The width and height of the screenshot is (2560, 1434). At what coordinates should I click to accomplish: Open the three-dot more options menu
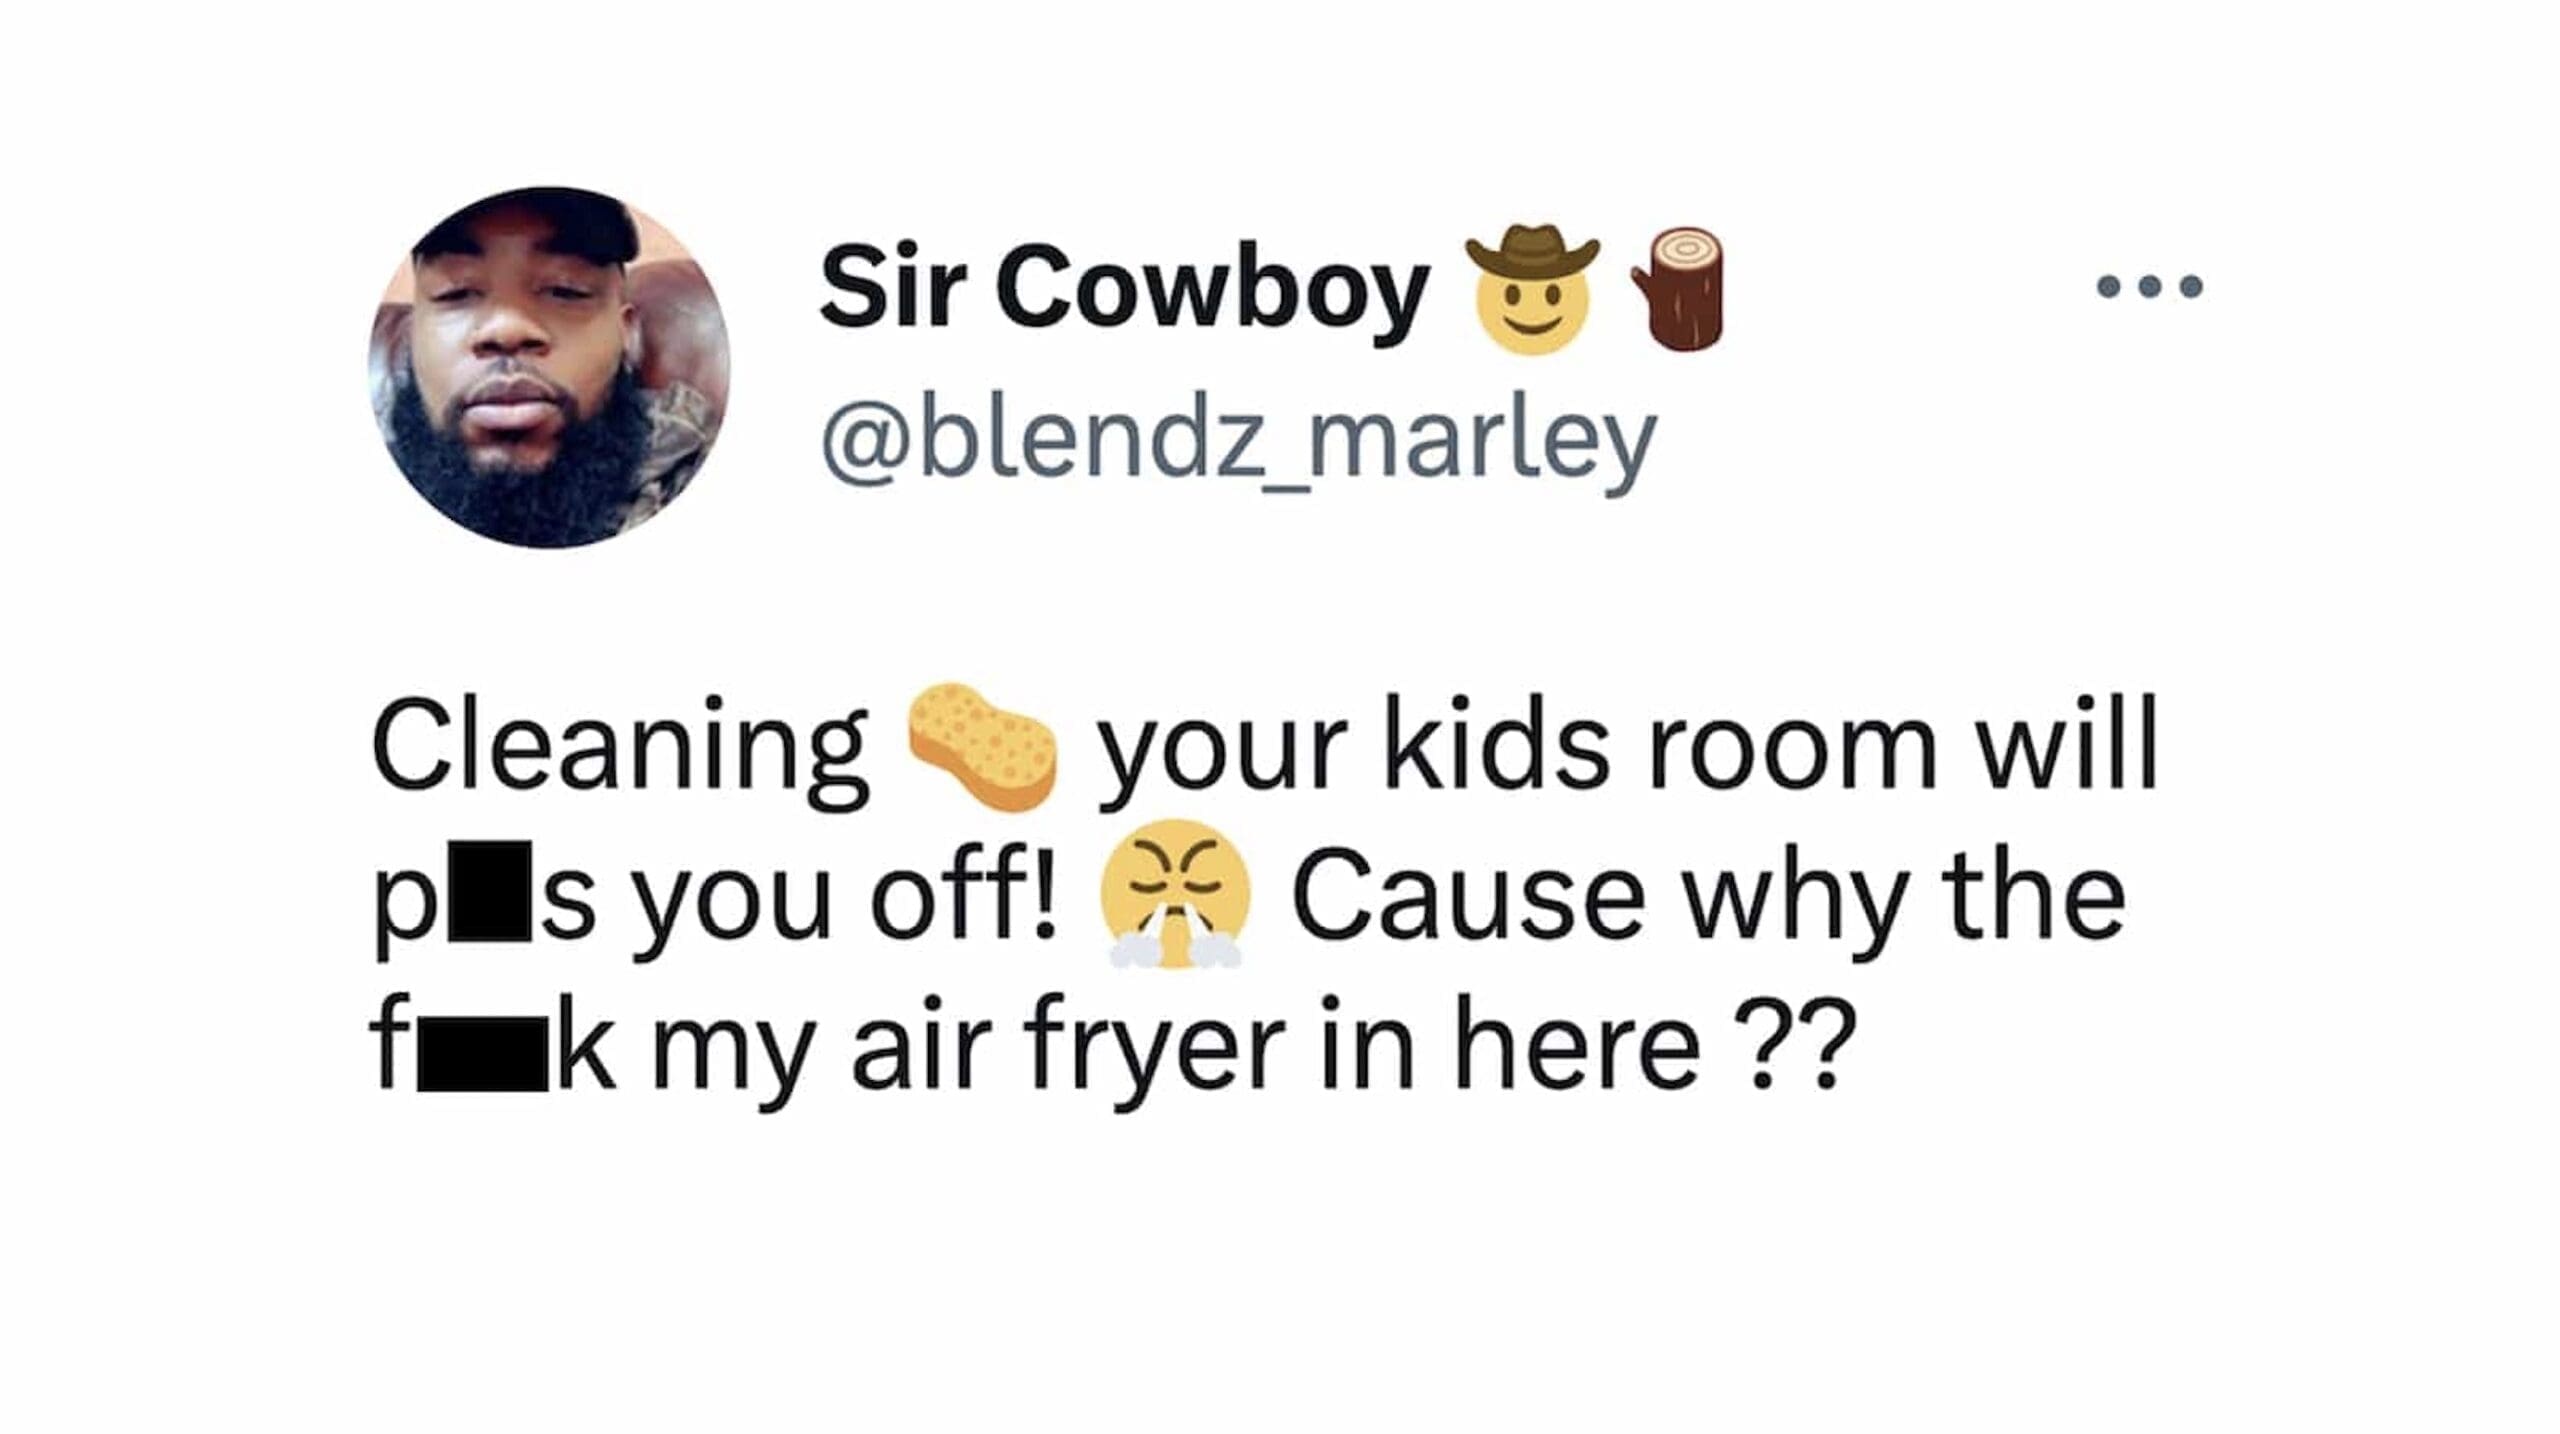click(2149, 287)
